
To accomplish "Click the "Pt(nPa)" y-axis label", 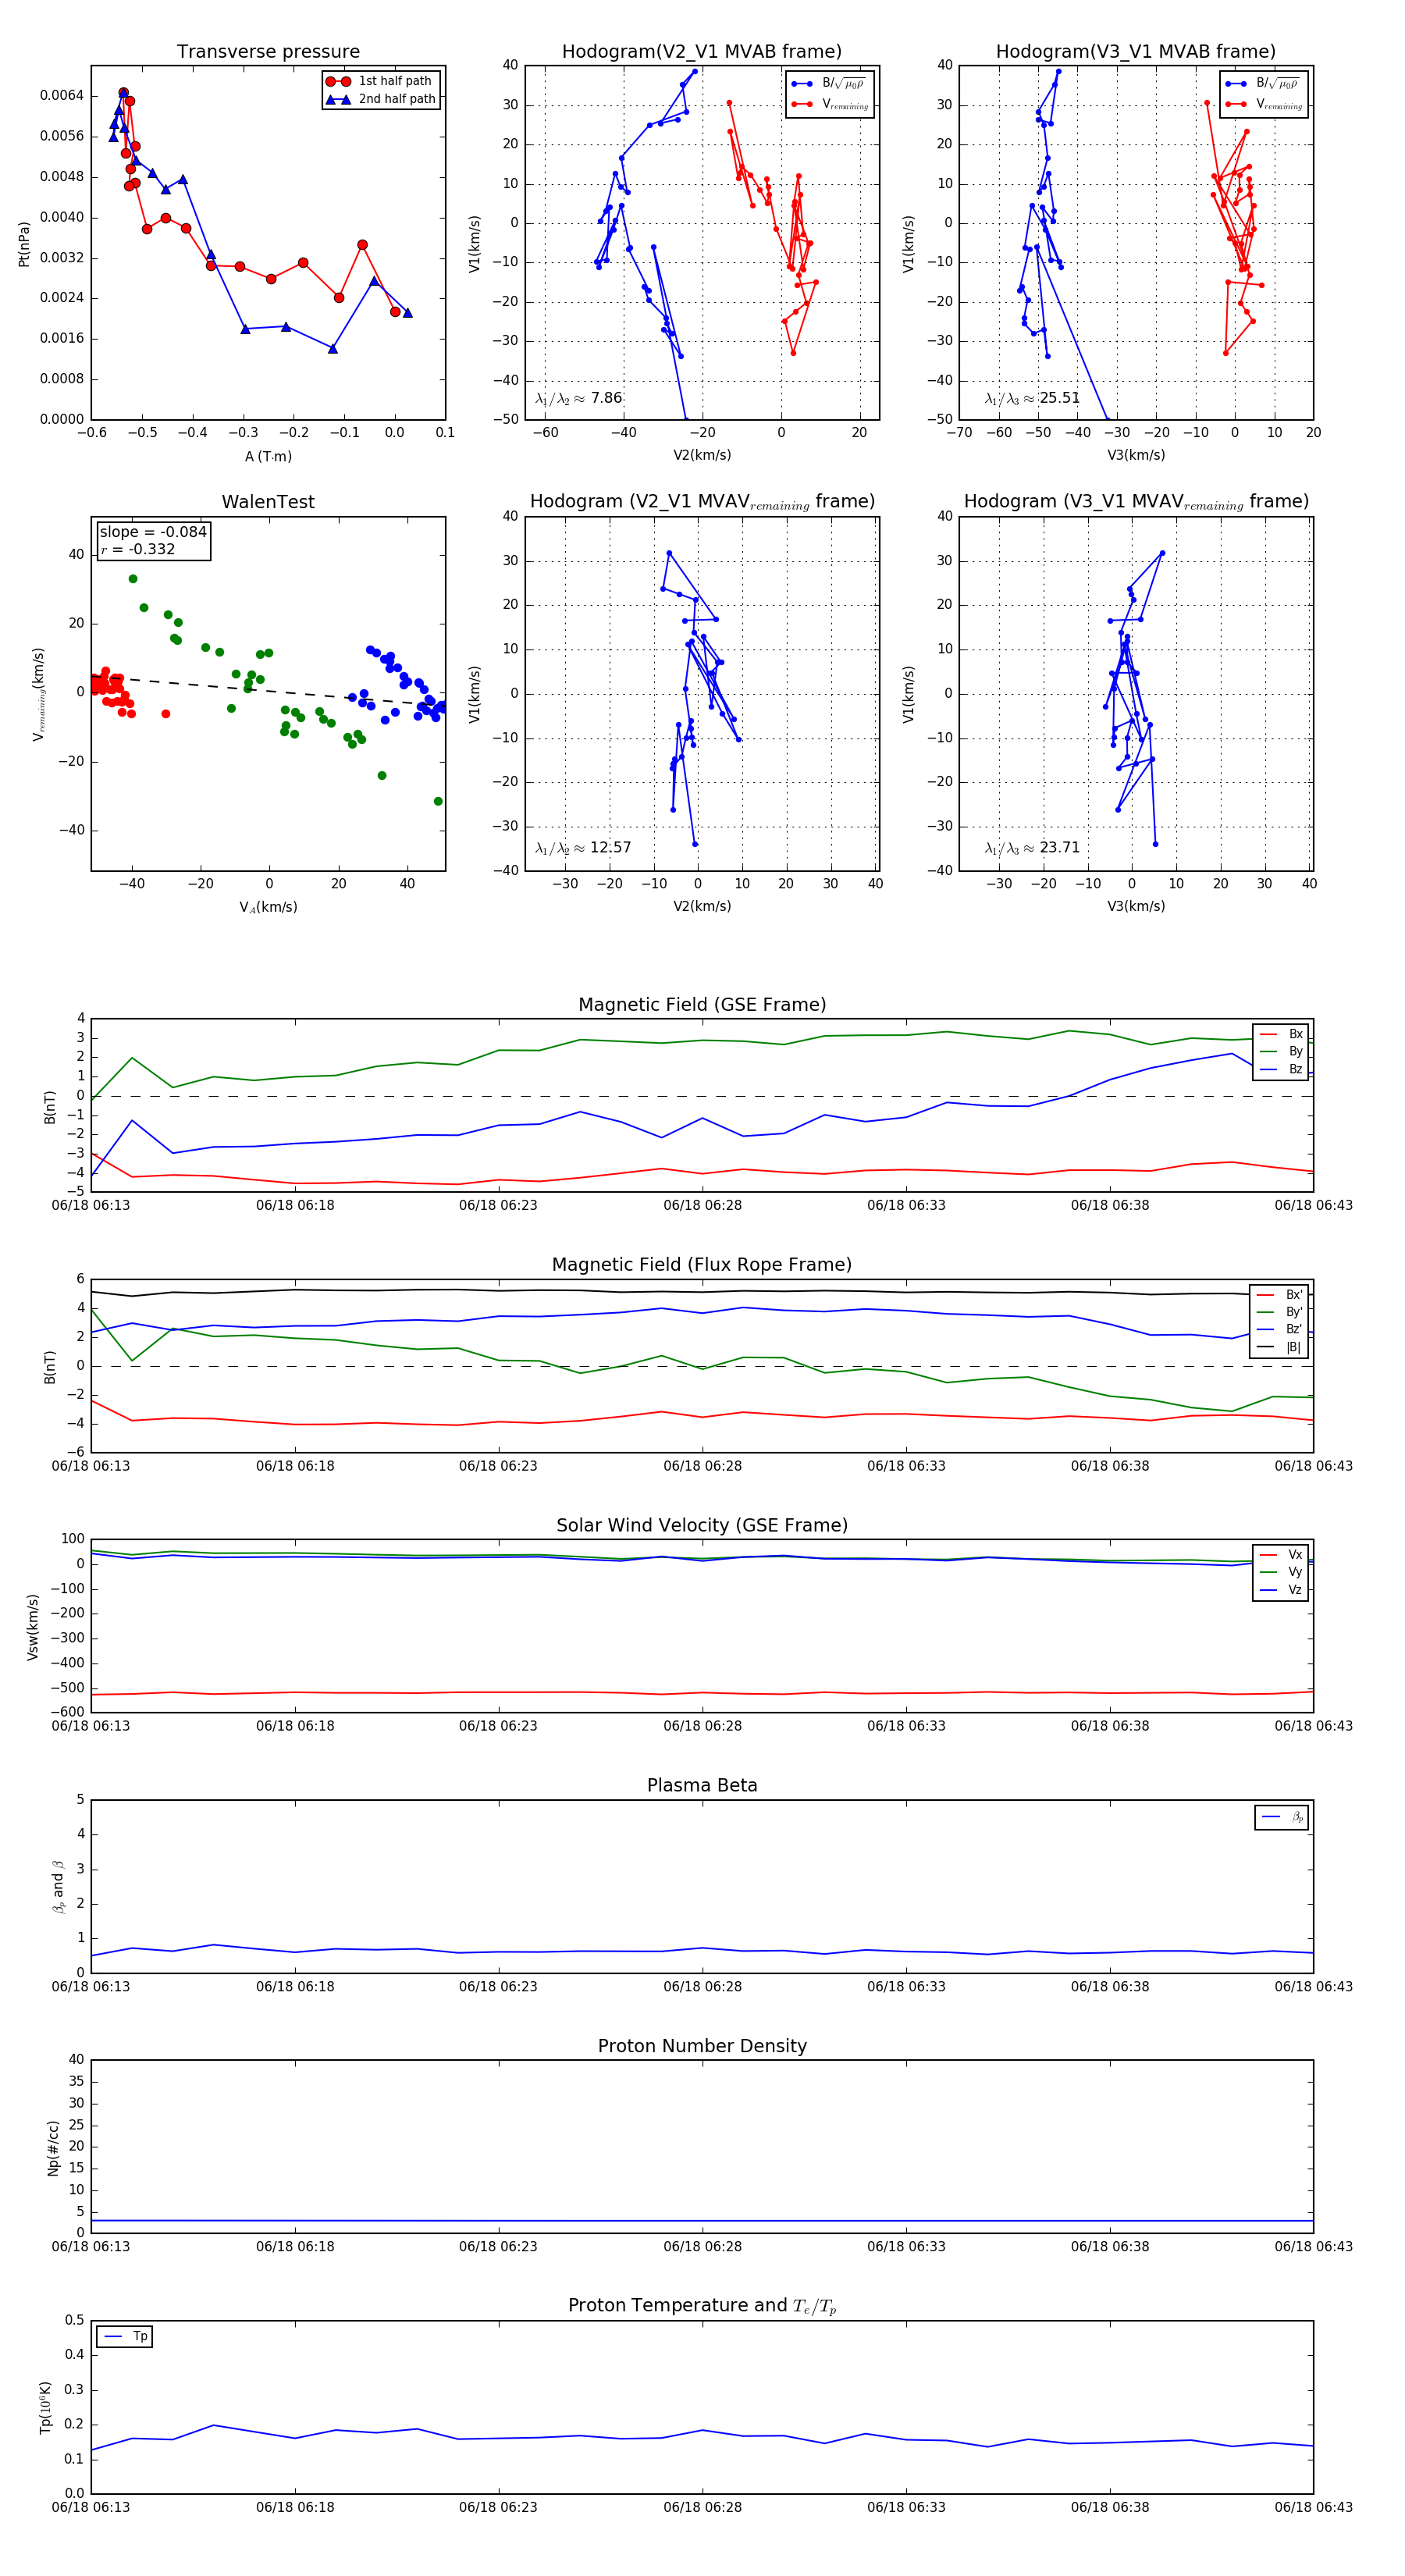I will click(x=24, y=243).
